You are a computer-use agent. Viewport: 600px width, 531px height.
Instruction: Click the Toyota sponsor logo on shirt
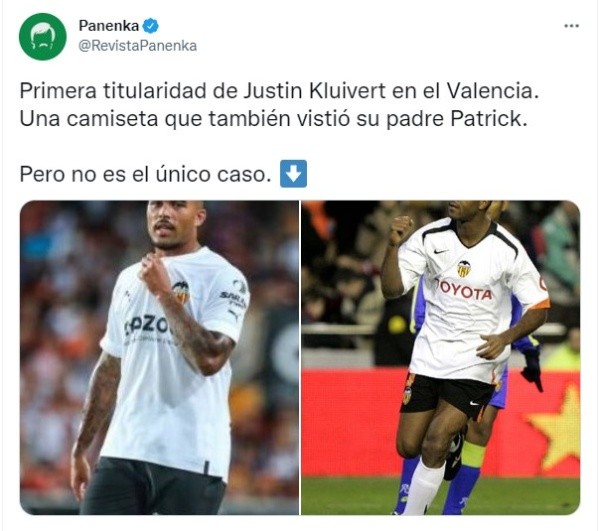pos(466,290)
